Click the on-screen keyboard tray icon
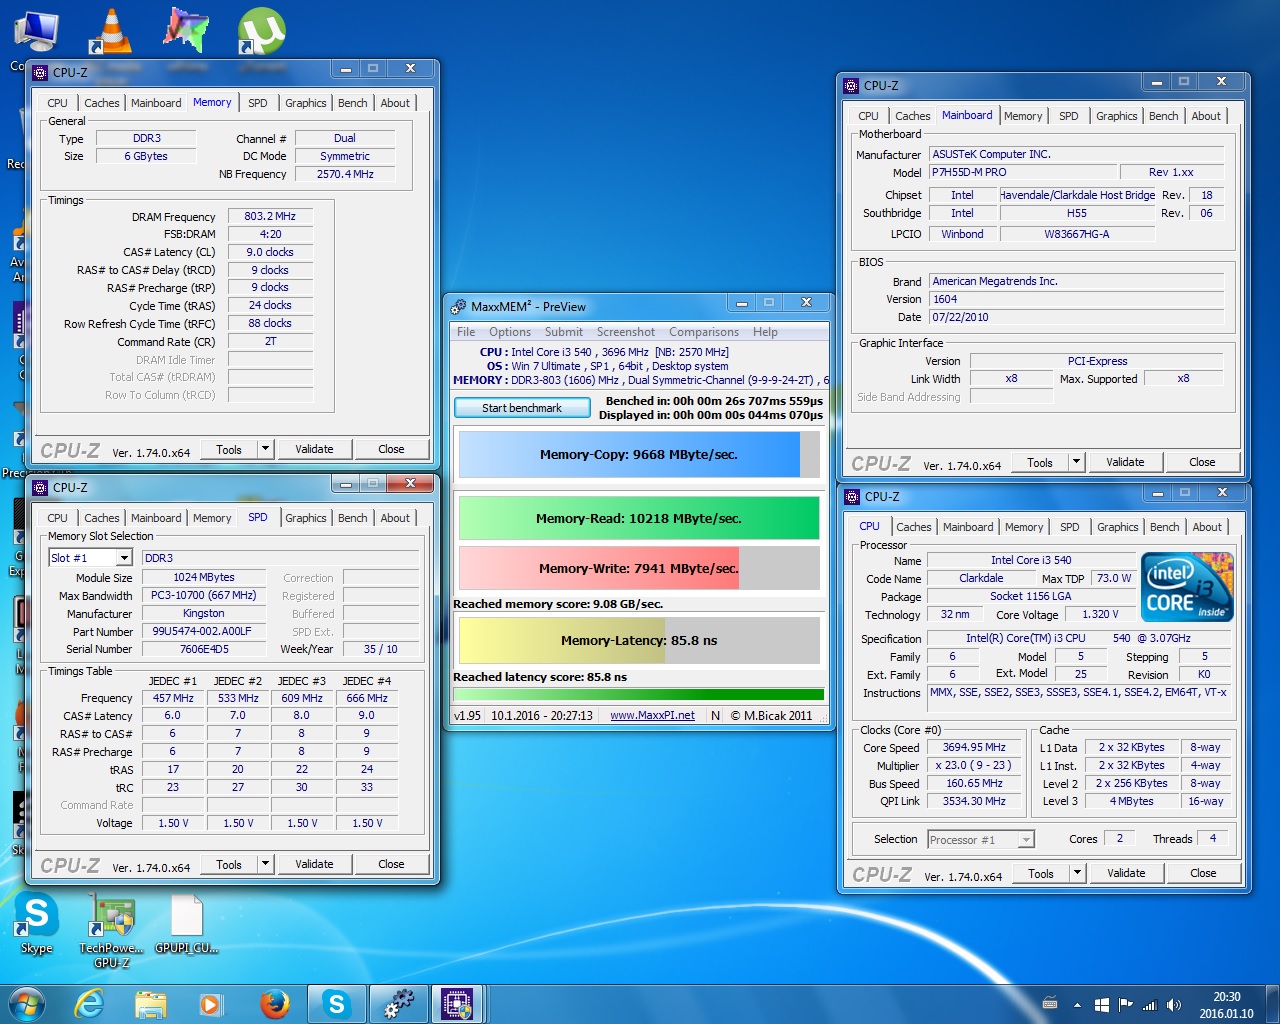The image size is (1280, 1024). 1050,1004
